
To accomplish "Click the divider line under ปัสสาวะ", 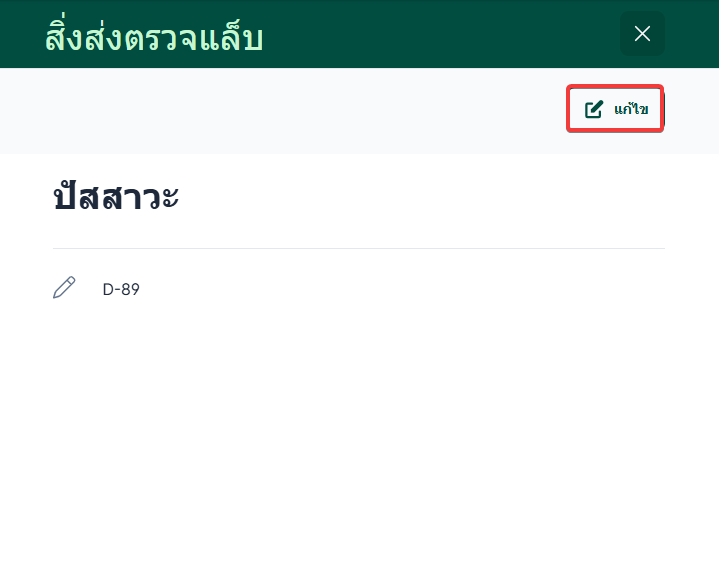I will tap(358, 248).
